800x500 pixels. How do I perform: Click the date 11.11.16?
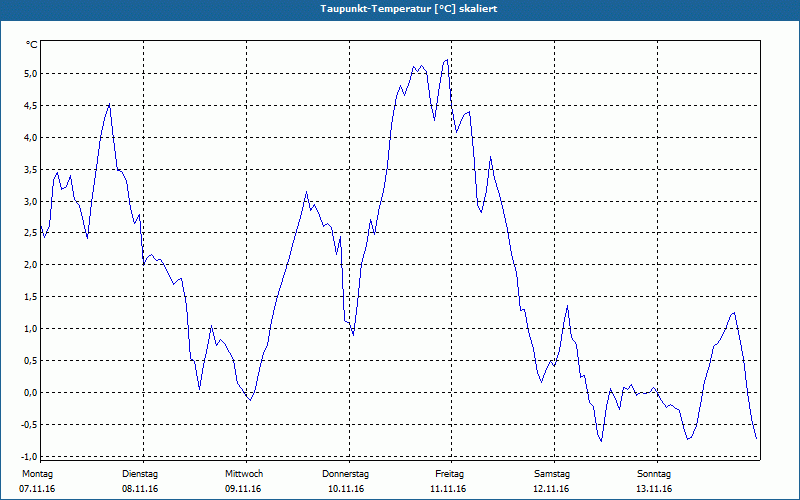point(448,489)
